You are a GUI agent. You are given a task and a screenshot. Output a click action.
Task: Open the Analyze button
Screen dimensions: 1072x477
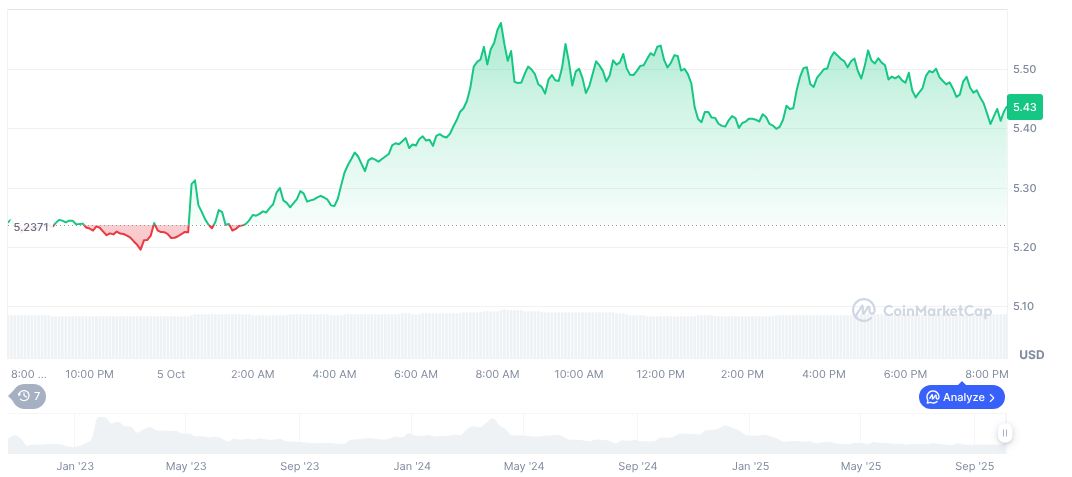click(961, 397)
